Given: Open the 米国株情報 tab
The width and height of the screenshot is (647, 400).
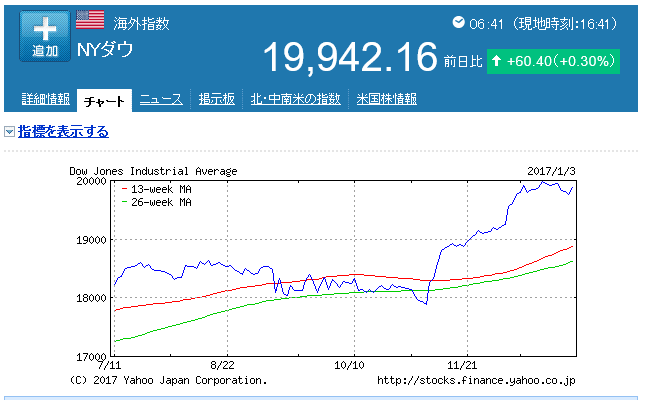Looking at the screenshot, I should click(x=386, y=99).
